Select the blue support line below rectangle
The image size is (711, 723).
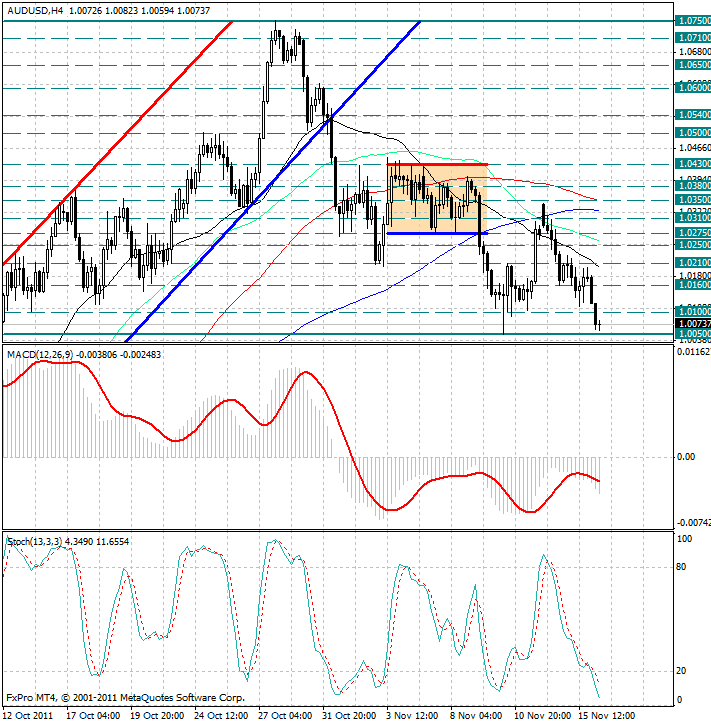[437, 233]
